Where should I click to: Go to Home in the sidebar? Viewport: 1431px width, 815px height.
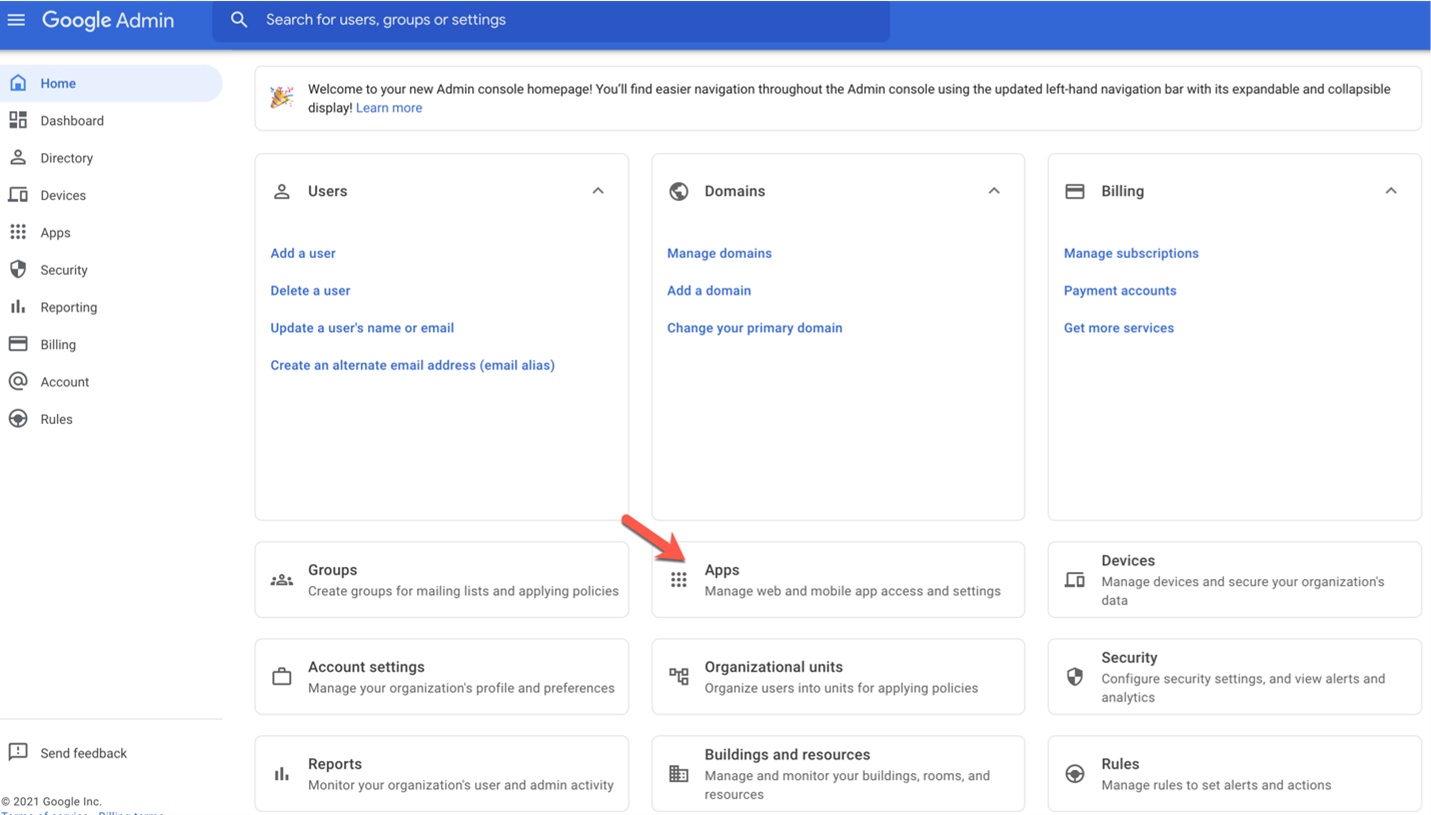click(x=110, y=83)
